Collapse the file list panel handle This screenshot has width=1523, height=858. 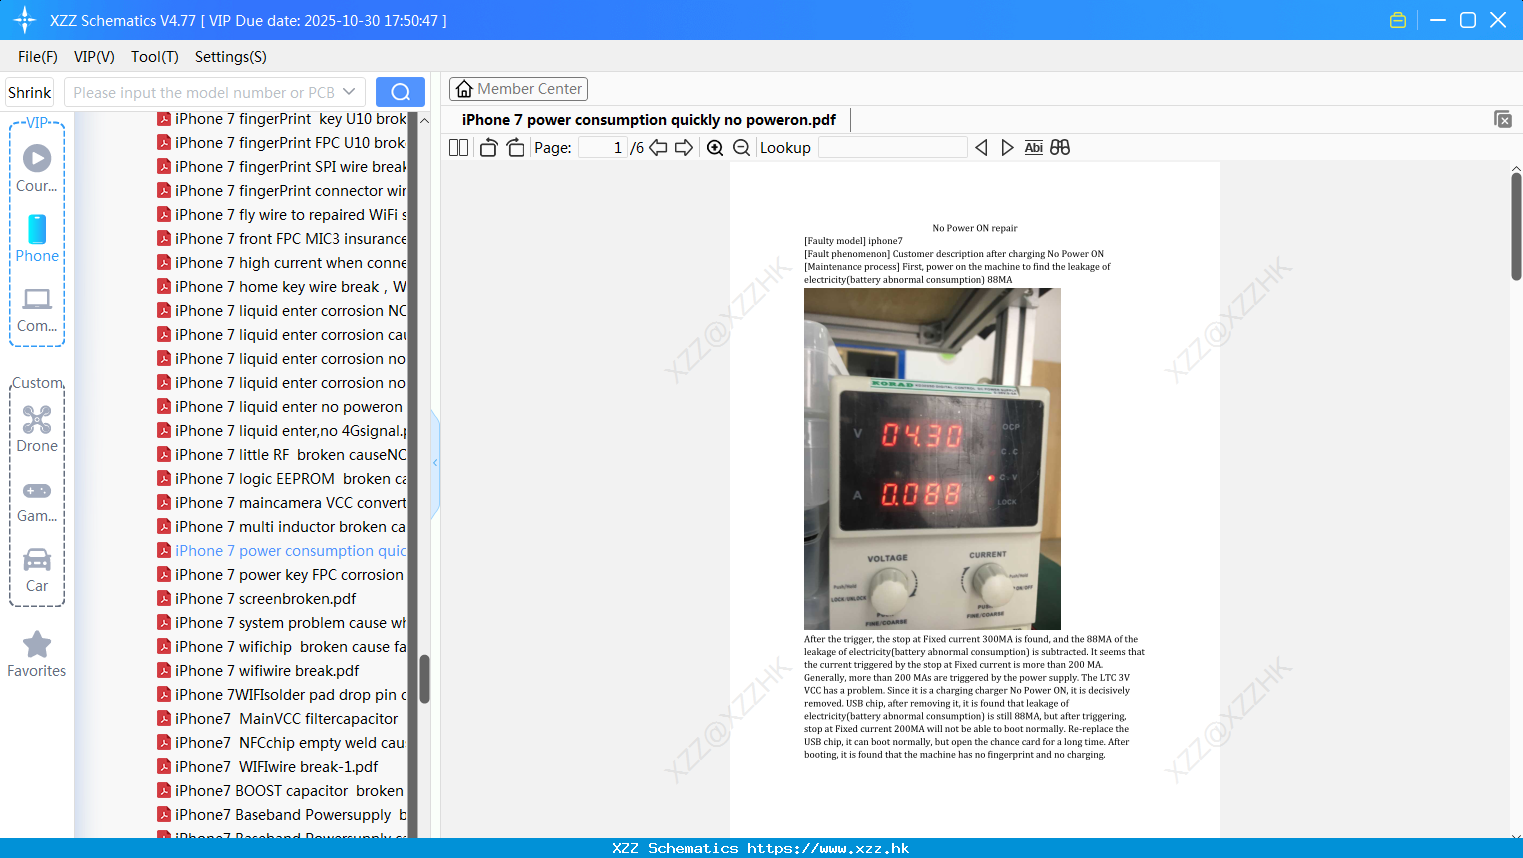point(435,463)
